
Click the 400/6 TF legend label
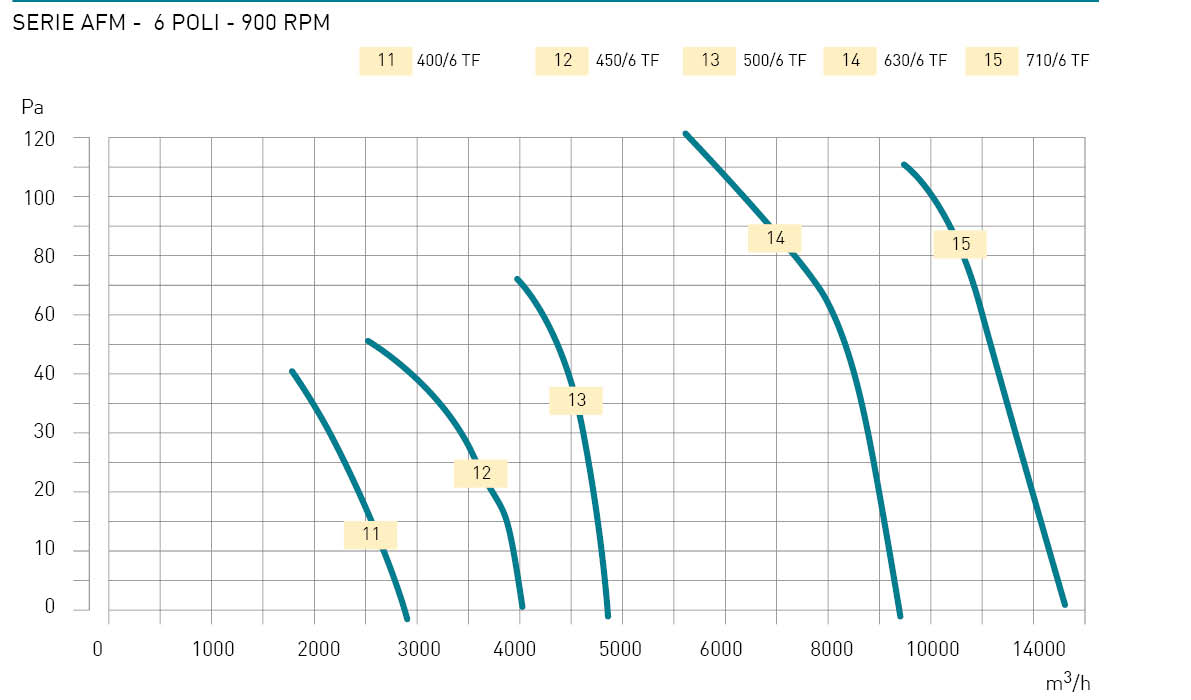(448, 61)
